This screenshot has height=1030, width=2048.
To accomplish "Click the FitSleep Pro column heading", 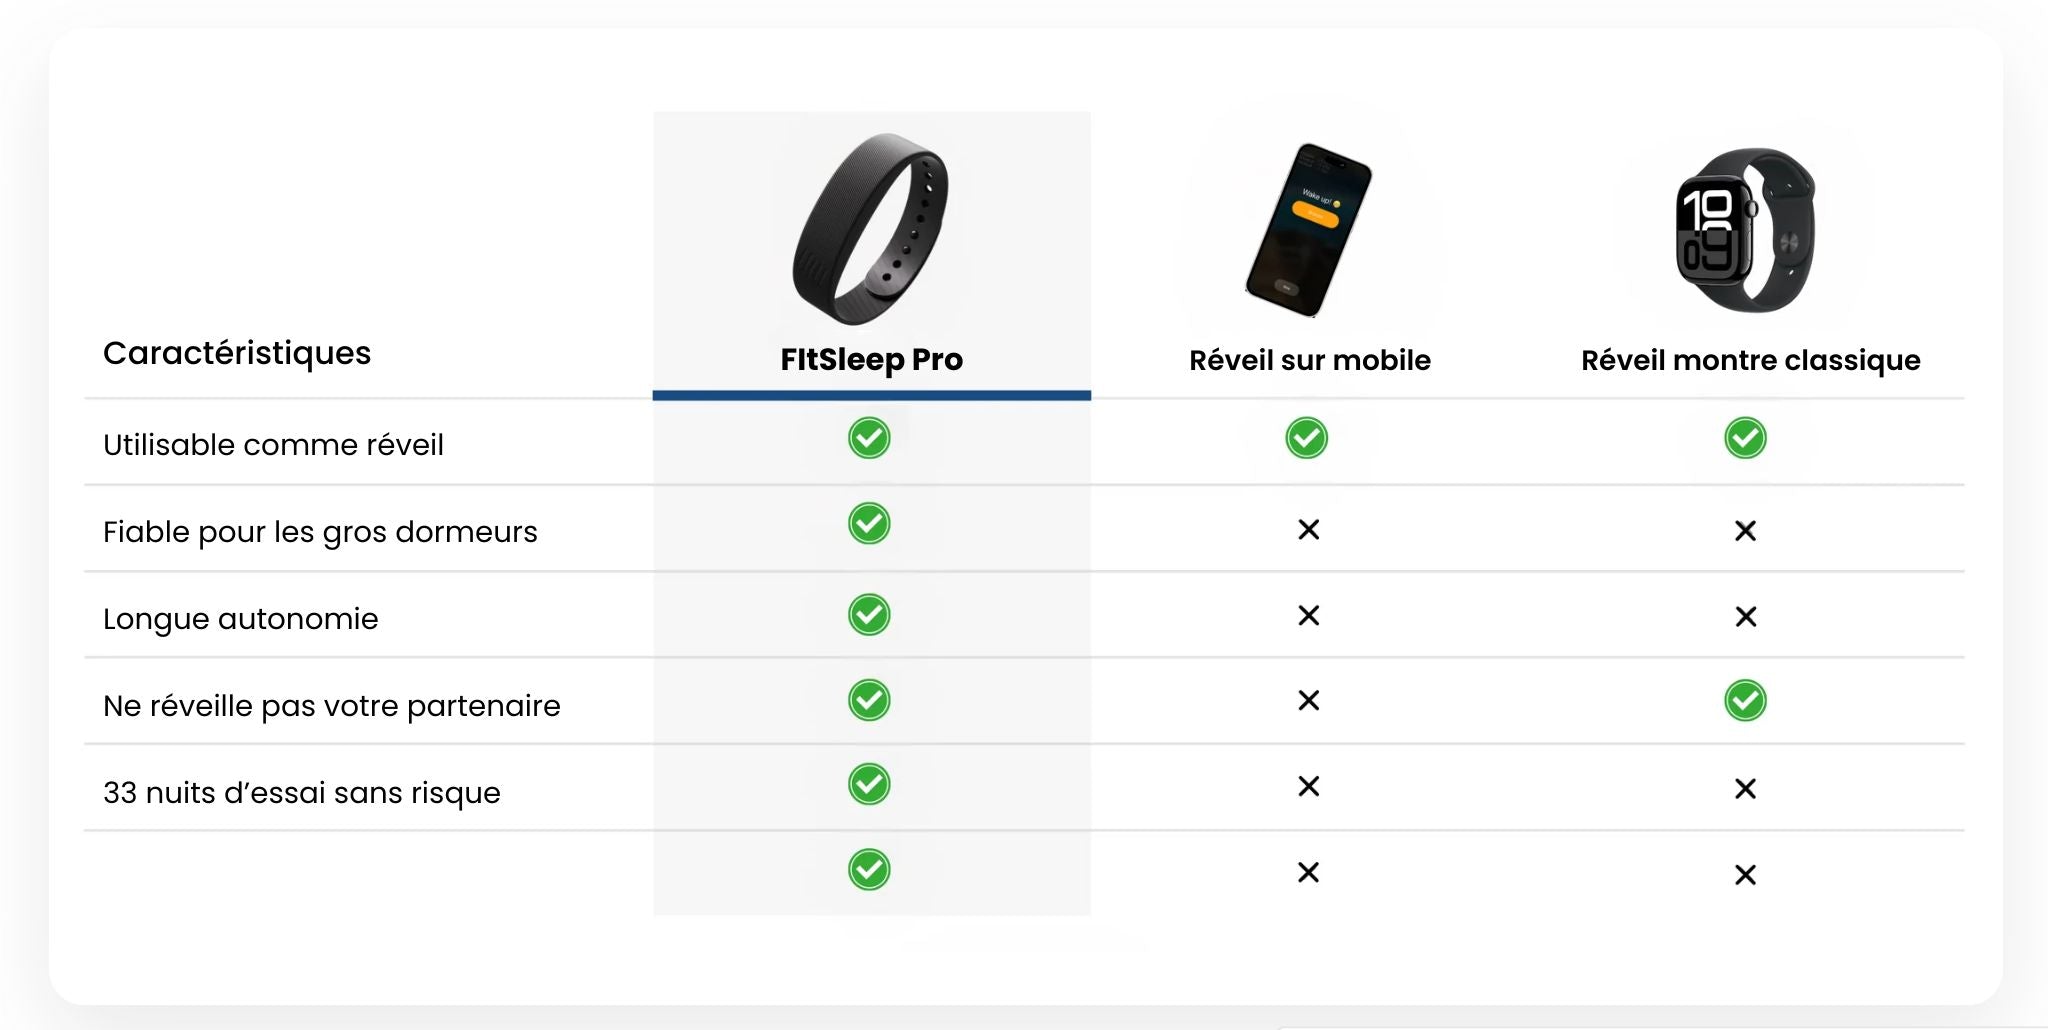I will point(871,360).
